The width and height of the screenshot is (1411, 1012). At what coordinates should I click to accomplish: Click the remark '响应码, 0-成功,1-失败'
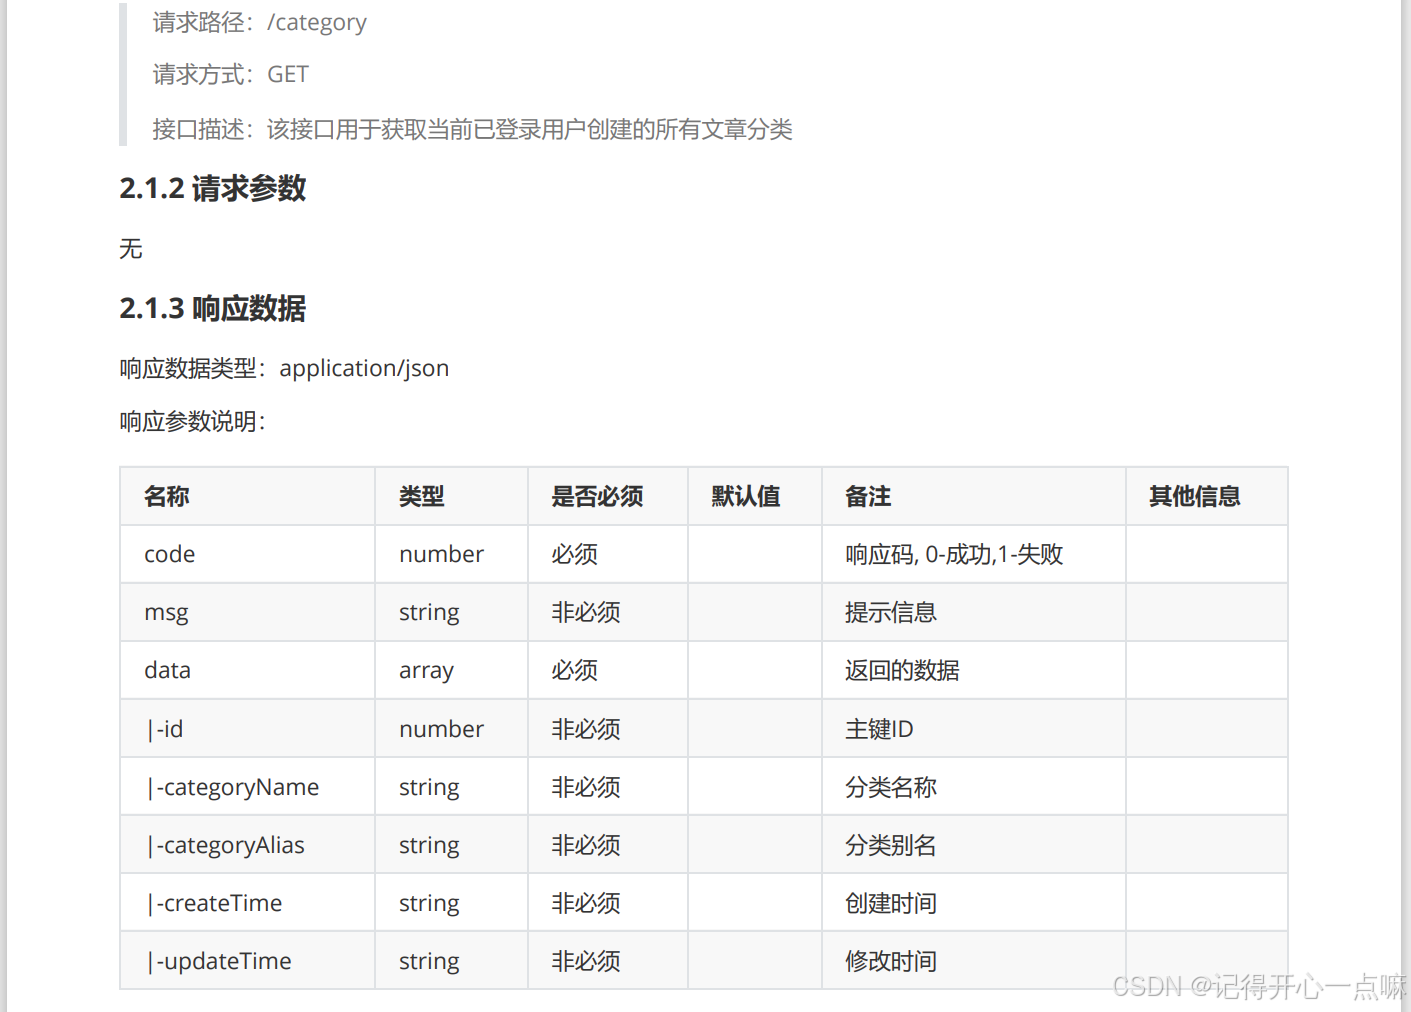coord(954,554)
